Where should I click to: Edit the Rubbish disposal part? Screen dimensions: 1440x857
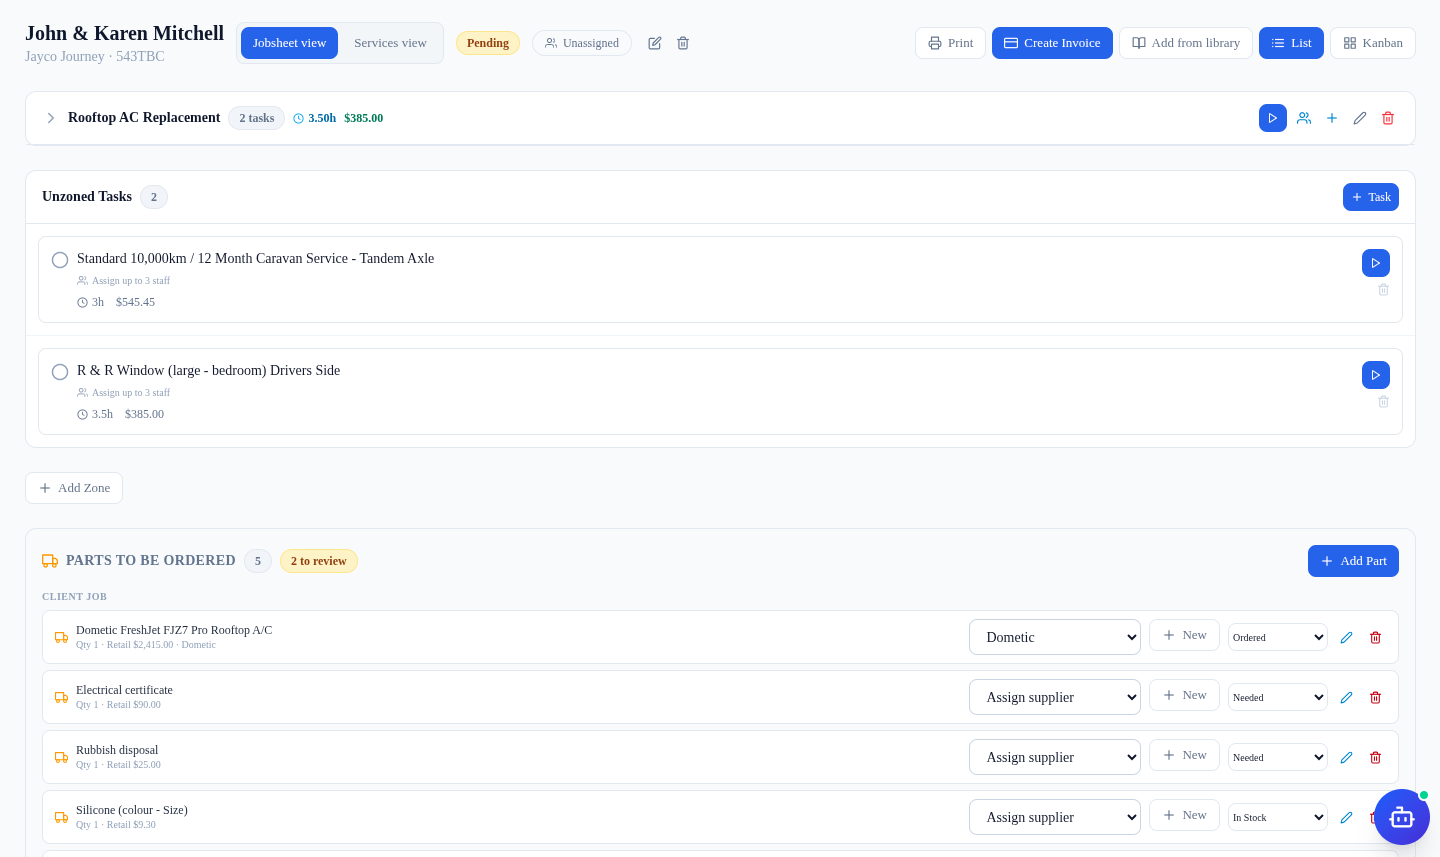1347,758
